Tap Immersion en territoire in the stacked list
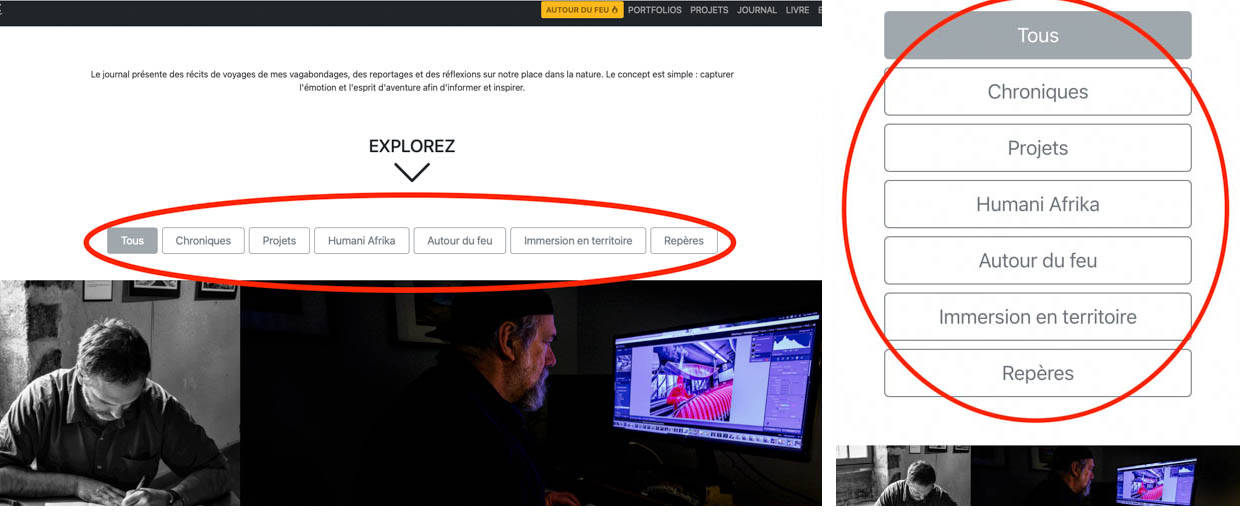The width and height of the screenshot is (1240, 513). coord(1037,317)
